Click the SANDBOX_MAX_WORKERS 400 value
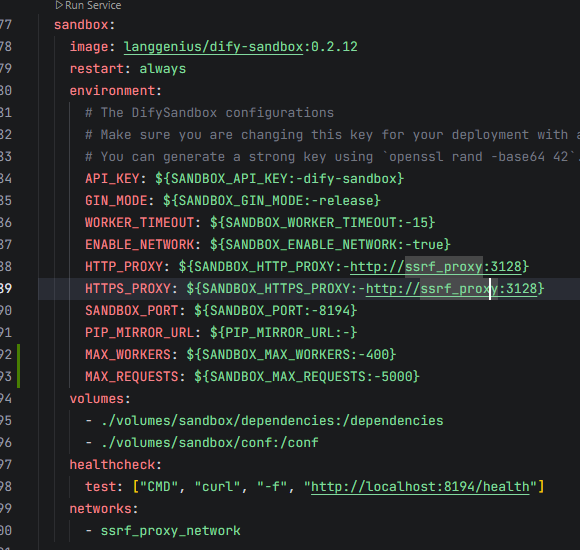The width and height of the screenshot is (580, 550). click(x=291, y=354)
